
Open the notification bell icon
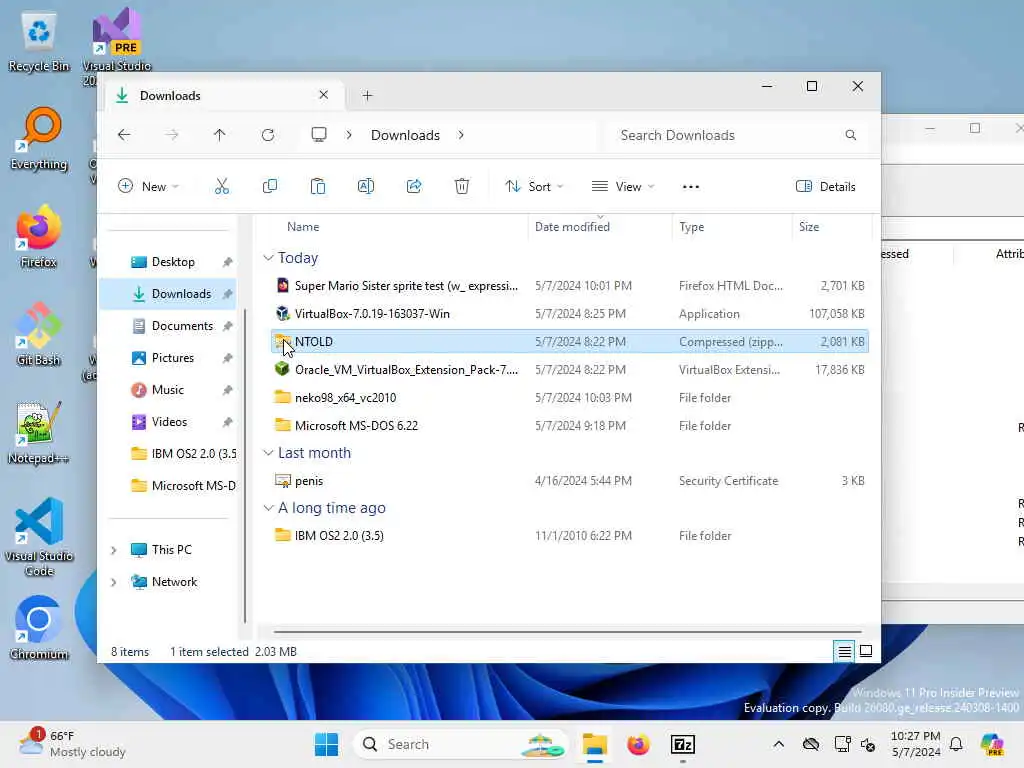tap(956, 744)
